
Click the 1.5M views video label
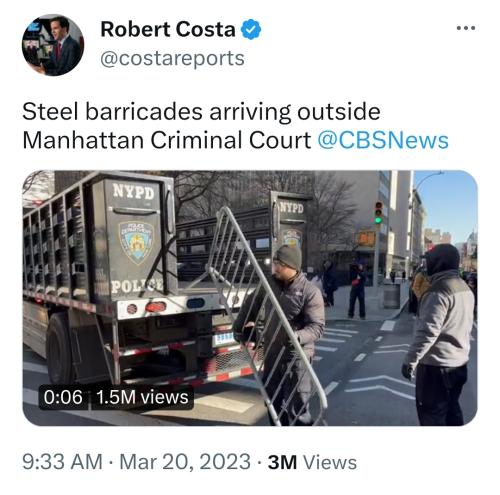142,397
